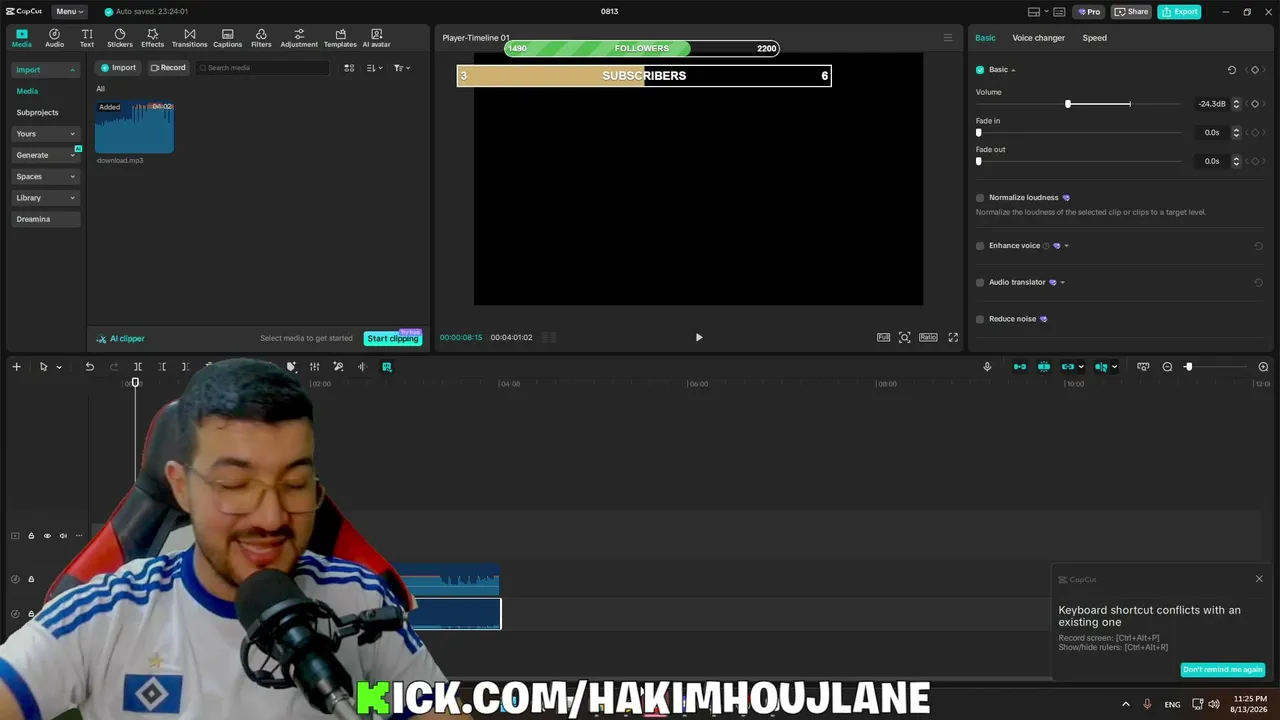Enable the Audio translator checkbox
1280x720 pixels.
pyautogui.click(x=980, y=282)
